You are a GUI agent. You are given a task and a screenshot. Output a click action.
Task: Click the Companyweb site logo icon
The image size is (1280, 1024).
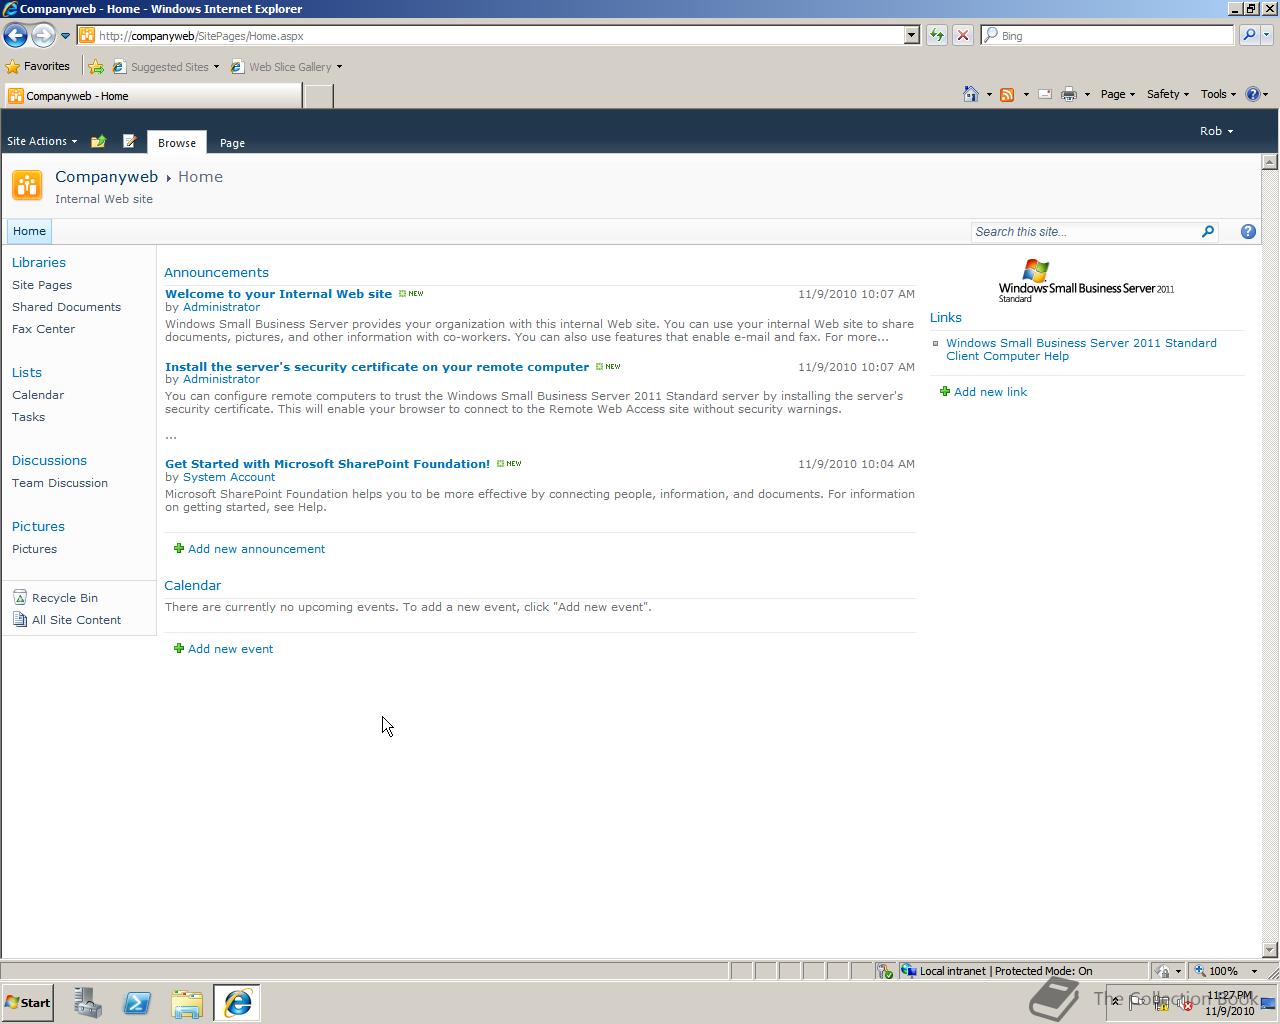[x=27, y=185]
